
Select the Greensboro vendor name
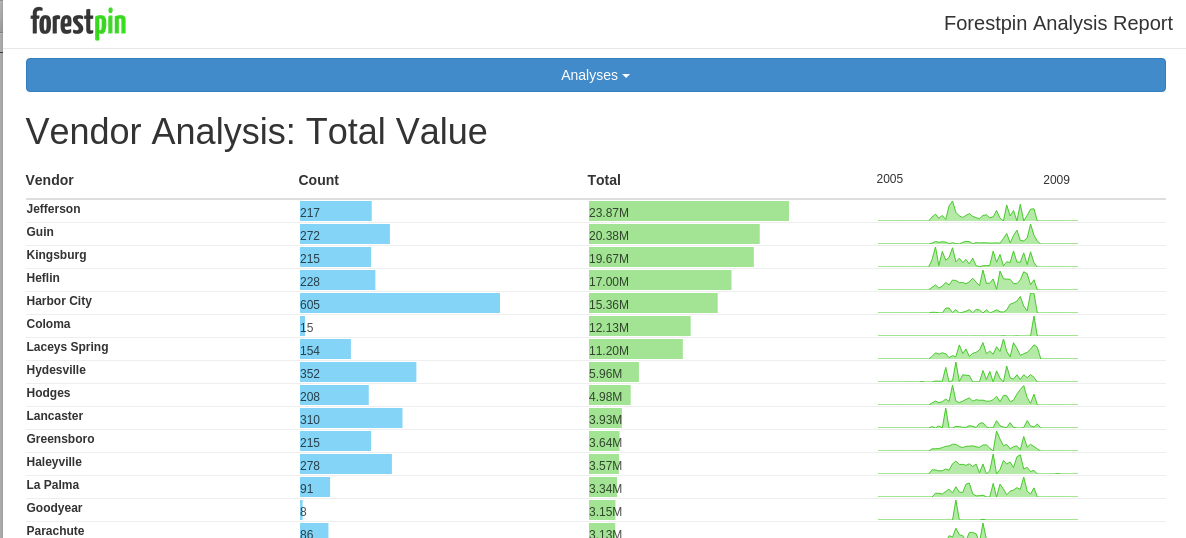(x=61, y=439)
